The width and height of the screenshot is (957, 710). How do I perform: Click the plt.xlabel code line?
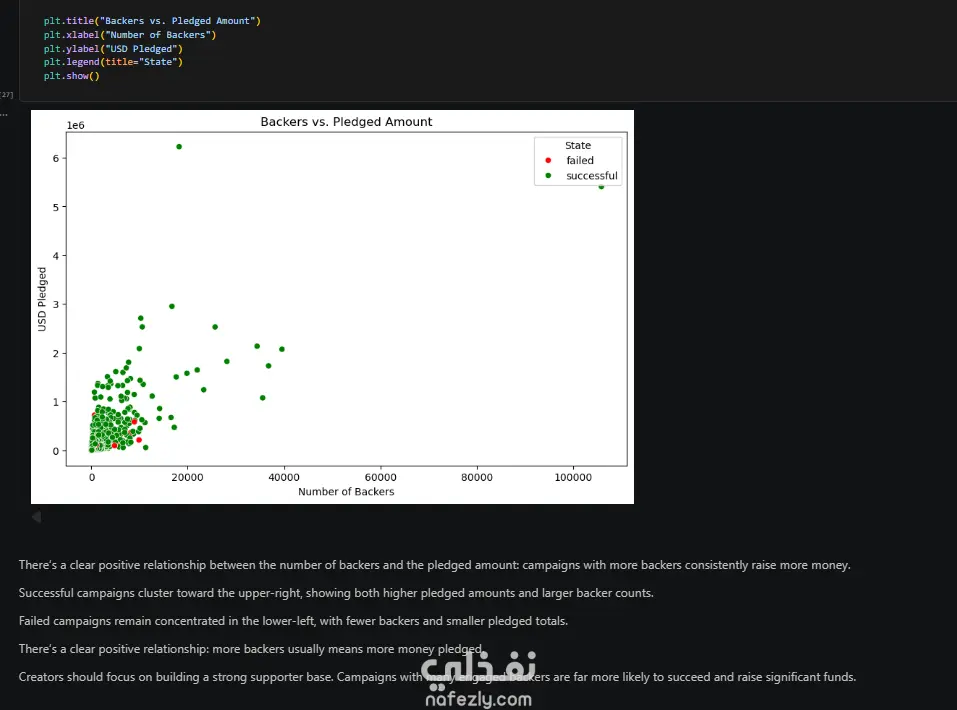point(130,35)
